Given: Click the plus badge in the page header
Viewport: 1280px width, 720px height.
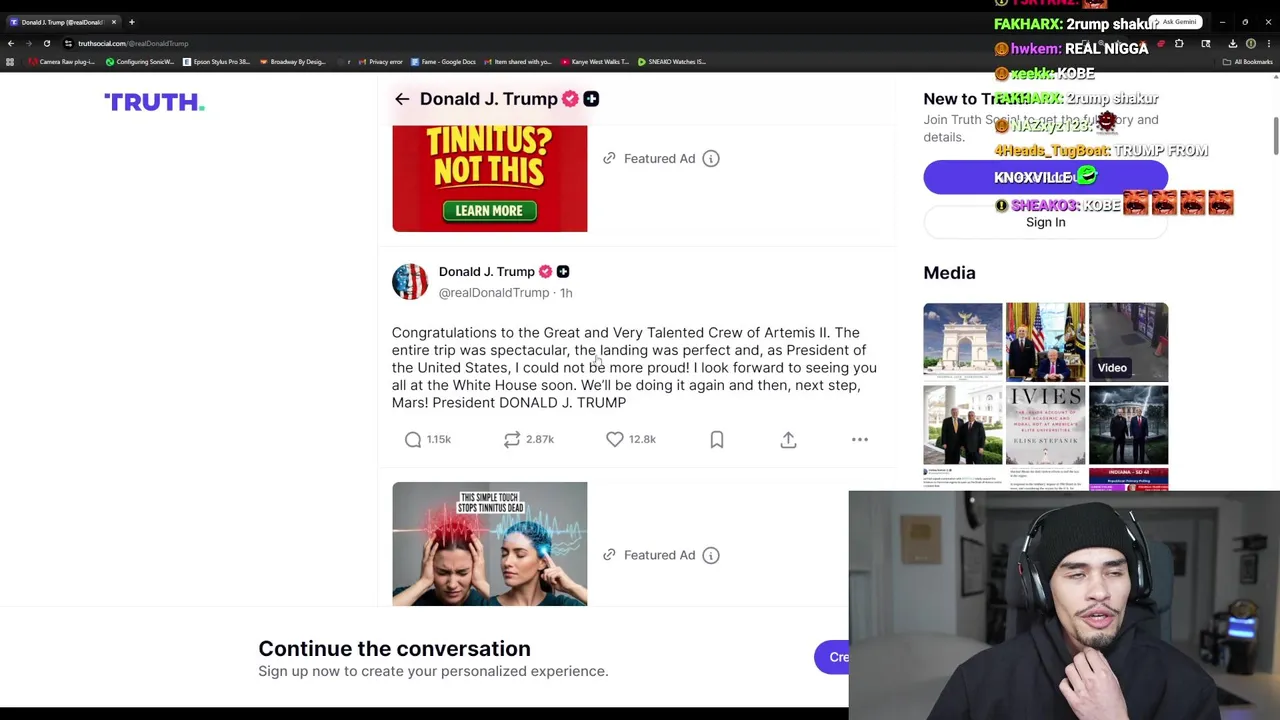Looking at the screenshot, I should click(x=591, y=99).
